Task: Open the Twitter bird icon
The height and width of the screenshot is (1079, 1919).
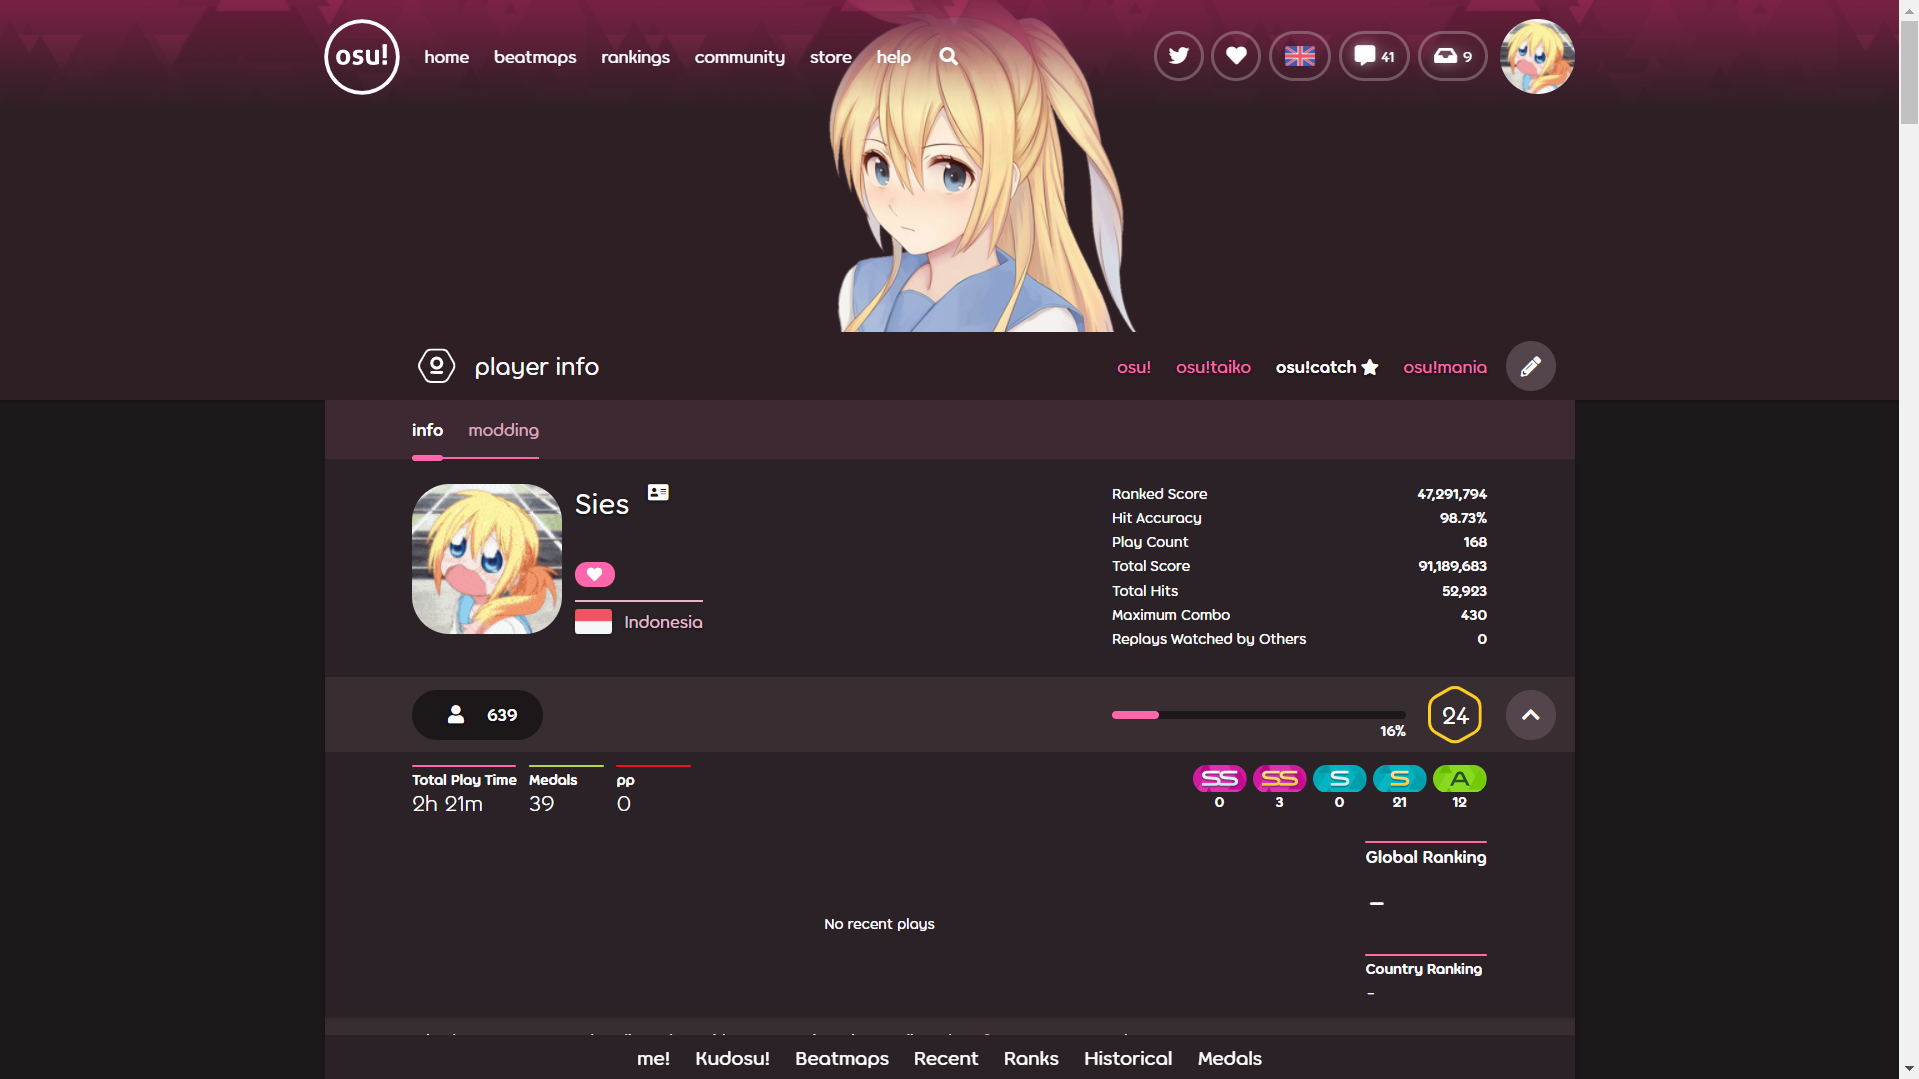Action: coord(1179,56)
